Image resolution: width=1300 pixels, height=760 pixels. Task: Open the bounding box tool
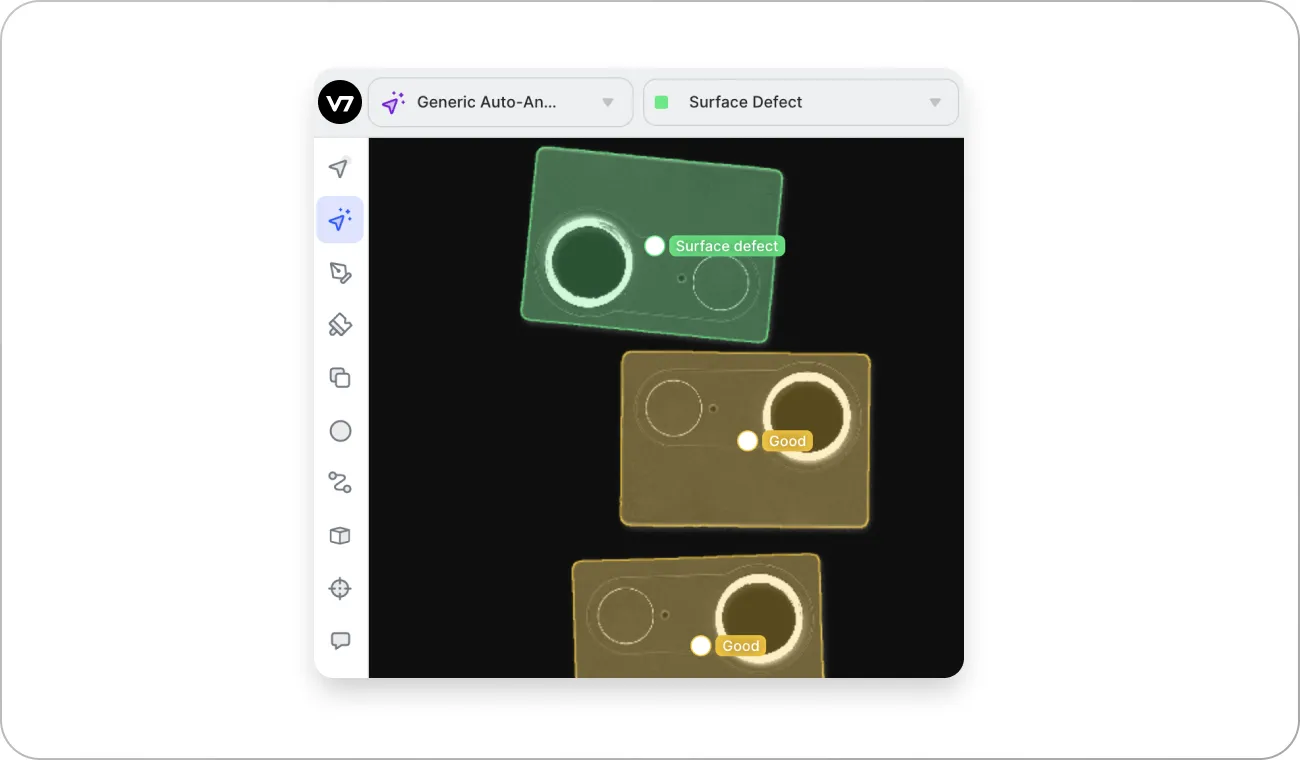coord(340,377)
